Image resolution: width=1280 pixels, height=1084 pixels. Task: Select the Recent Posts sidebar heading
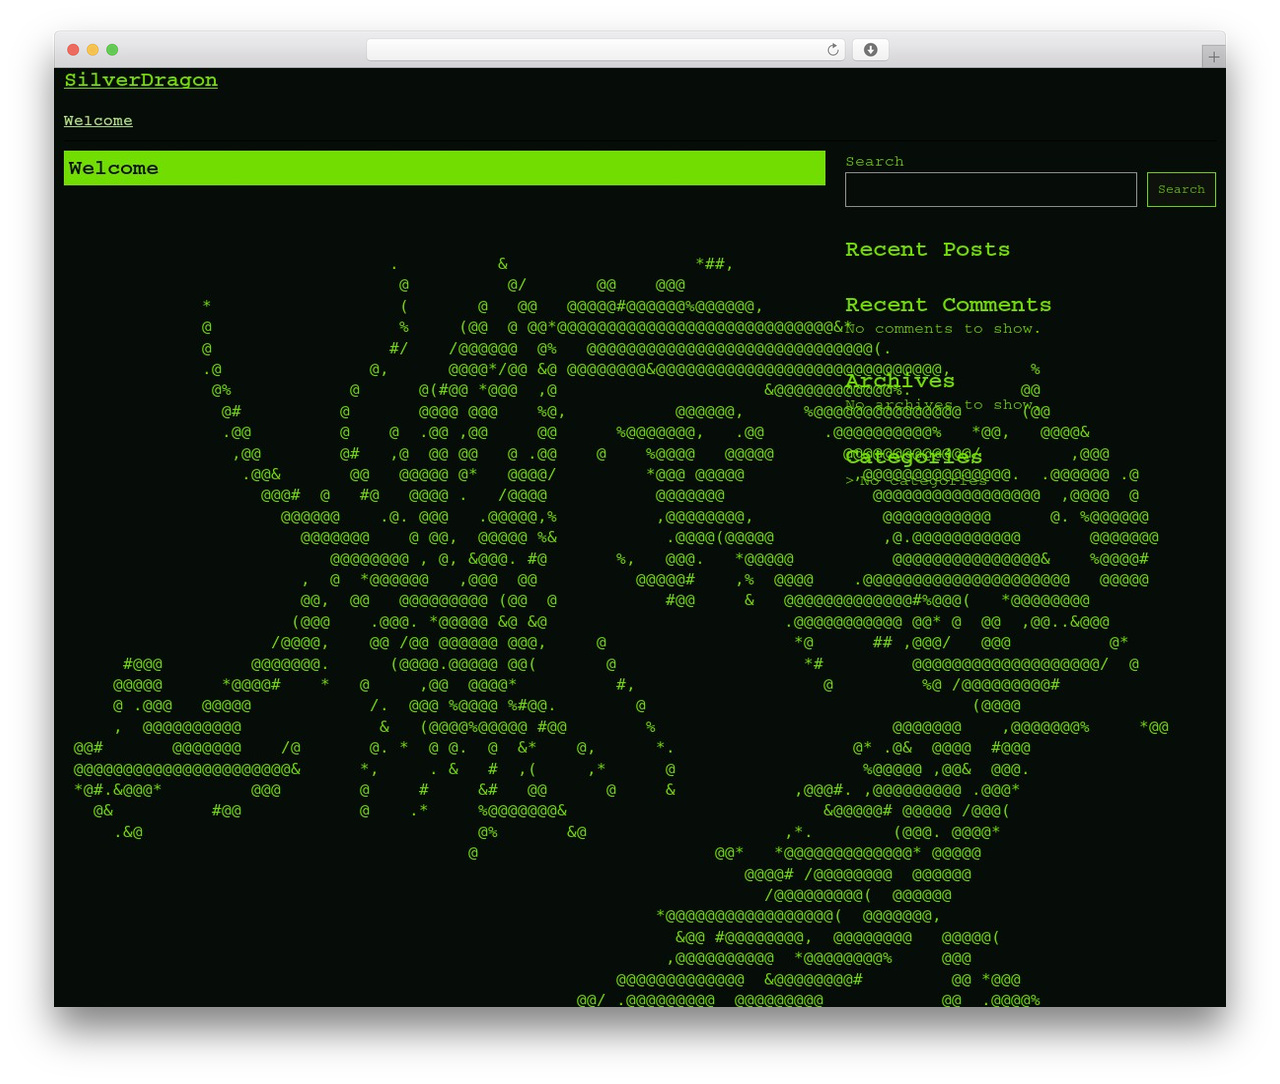click(x=927, y=250)
